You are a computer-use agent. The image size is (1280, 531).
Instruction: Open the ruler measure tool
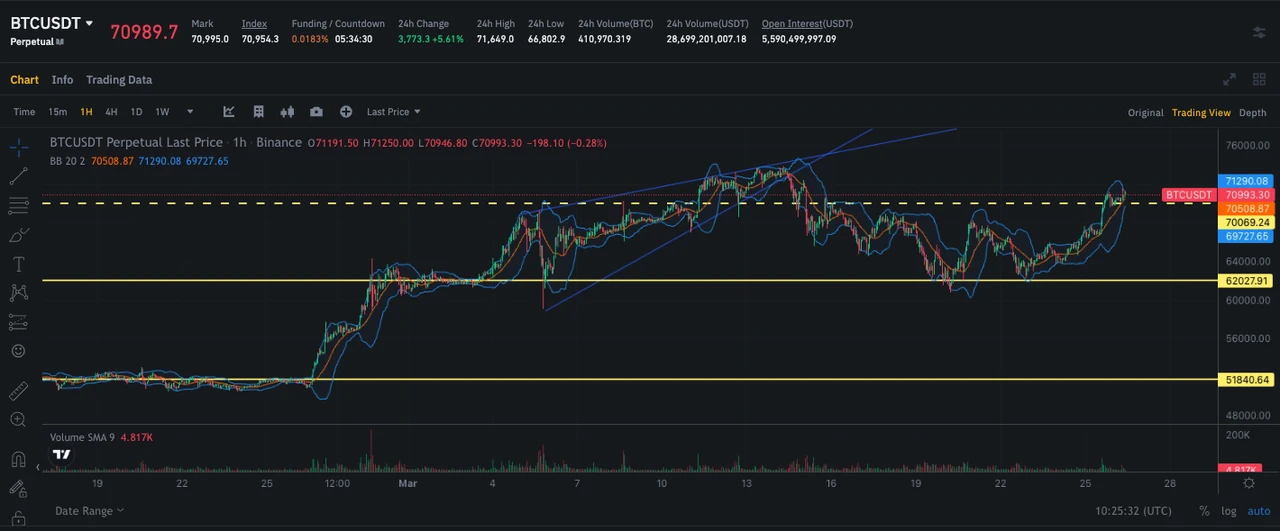click(x=18, y=390)
